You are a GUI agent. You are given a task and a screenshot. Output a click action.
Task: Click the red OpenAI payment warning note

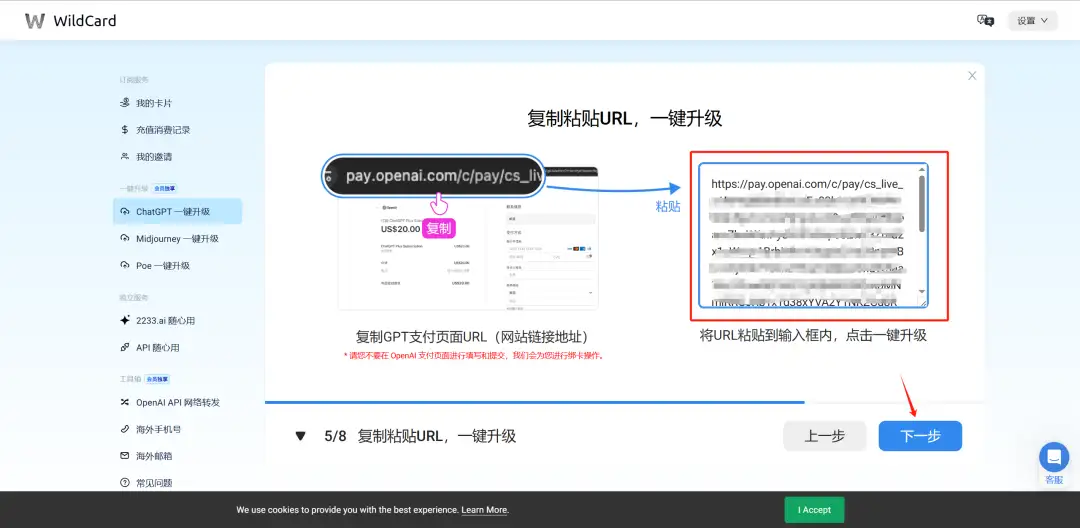point(474,356)
